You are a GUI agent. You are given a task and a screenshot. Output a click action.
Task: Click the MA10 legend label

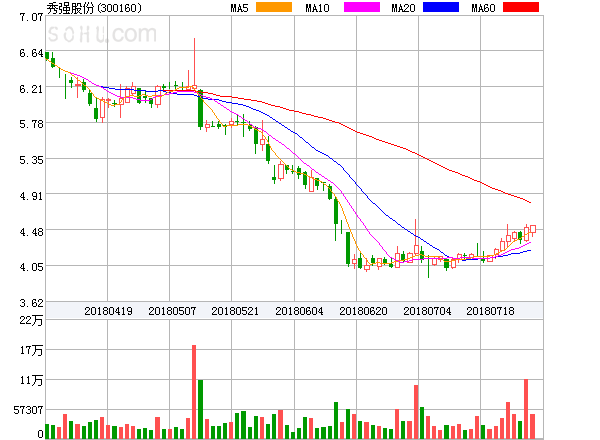(317, 8)
